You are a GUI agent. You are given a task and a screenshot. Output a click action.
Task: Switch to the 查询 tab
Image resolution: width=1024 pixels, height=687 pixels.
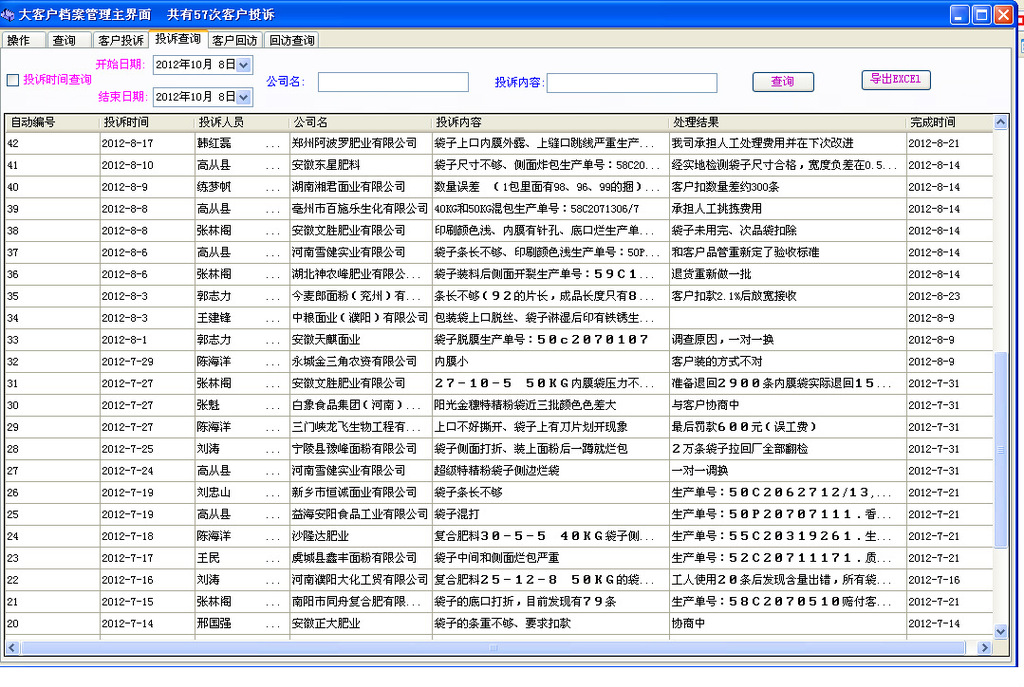[67, 41]
